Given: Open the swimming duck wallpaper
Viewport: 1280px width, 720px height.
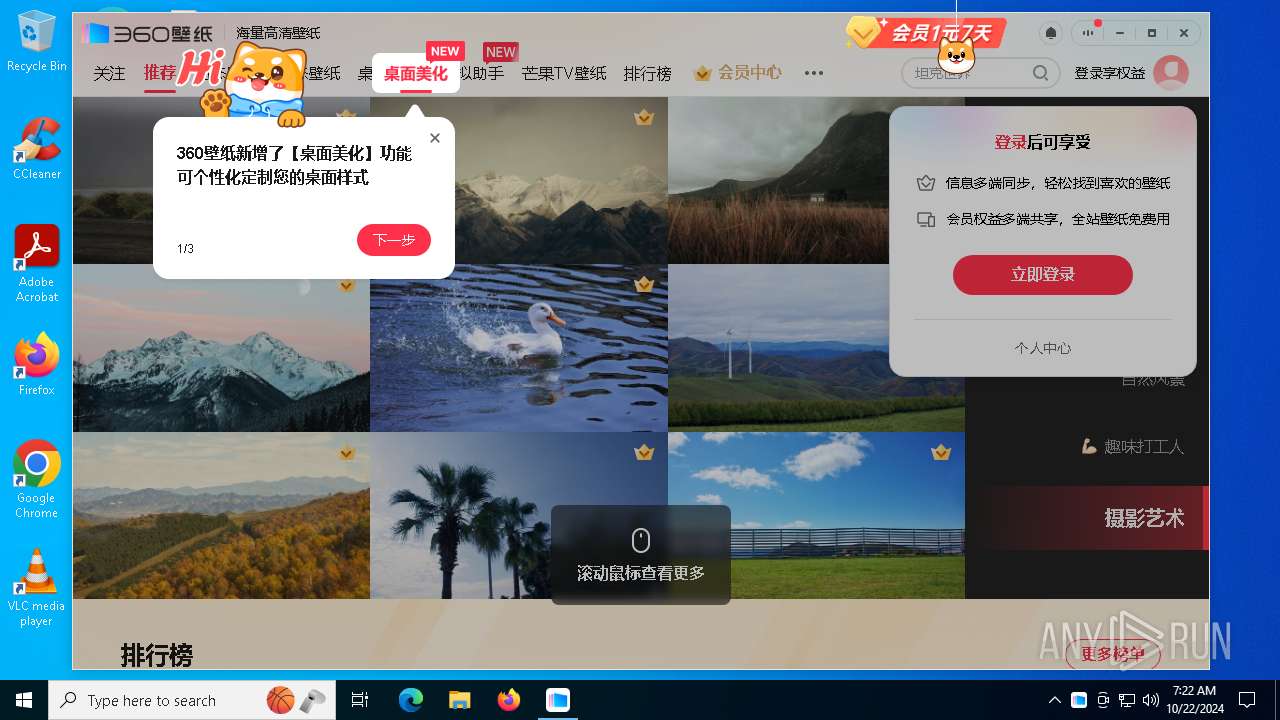Looking at the screenshot, I should pos(519,348).
